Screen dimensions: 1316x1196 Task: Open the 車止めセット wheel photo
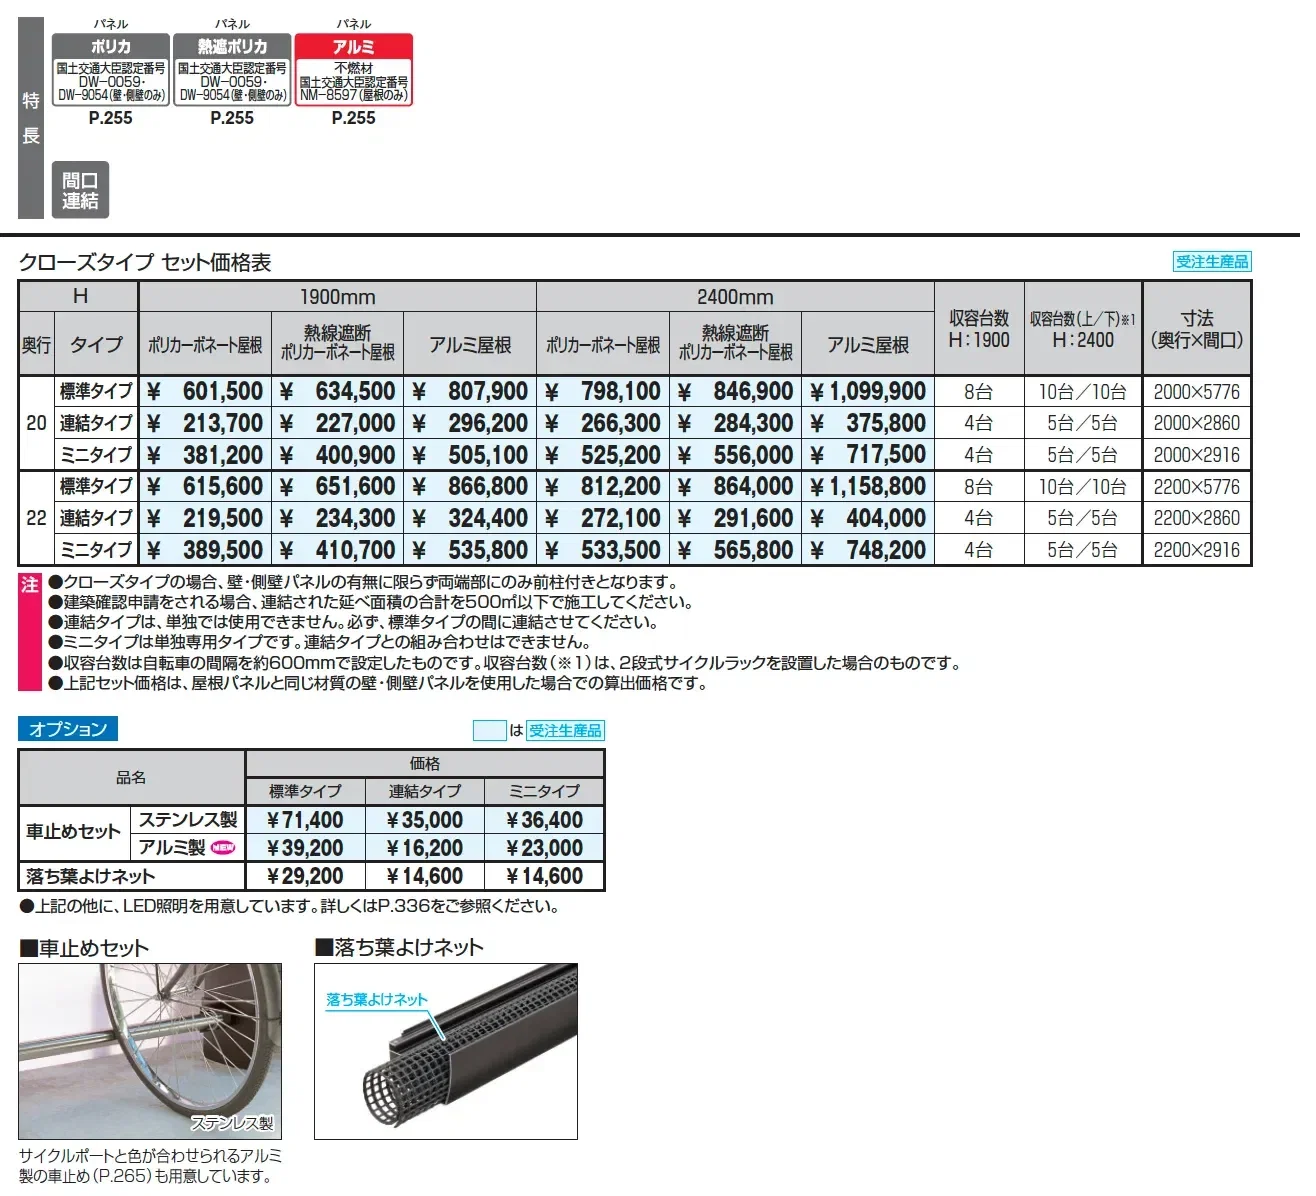[150, 1051]
